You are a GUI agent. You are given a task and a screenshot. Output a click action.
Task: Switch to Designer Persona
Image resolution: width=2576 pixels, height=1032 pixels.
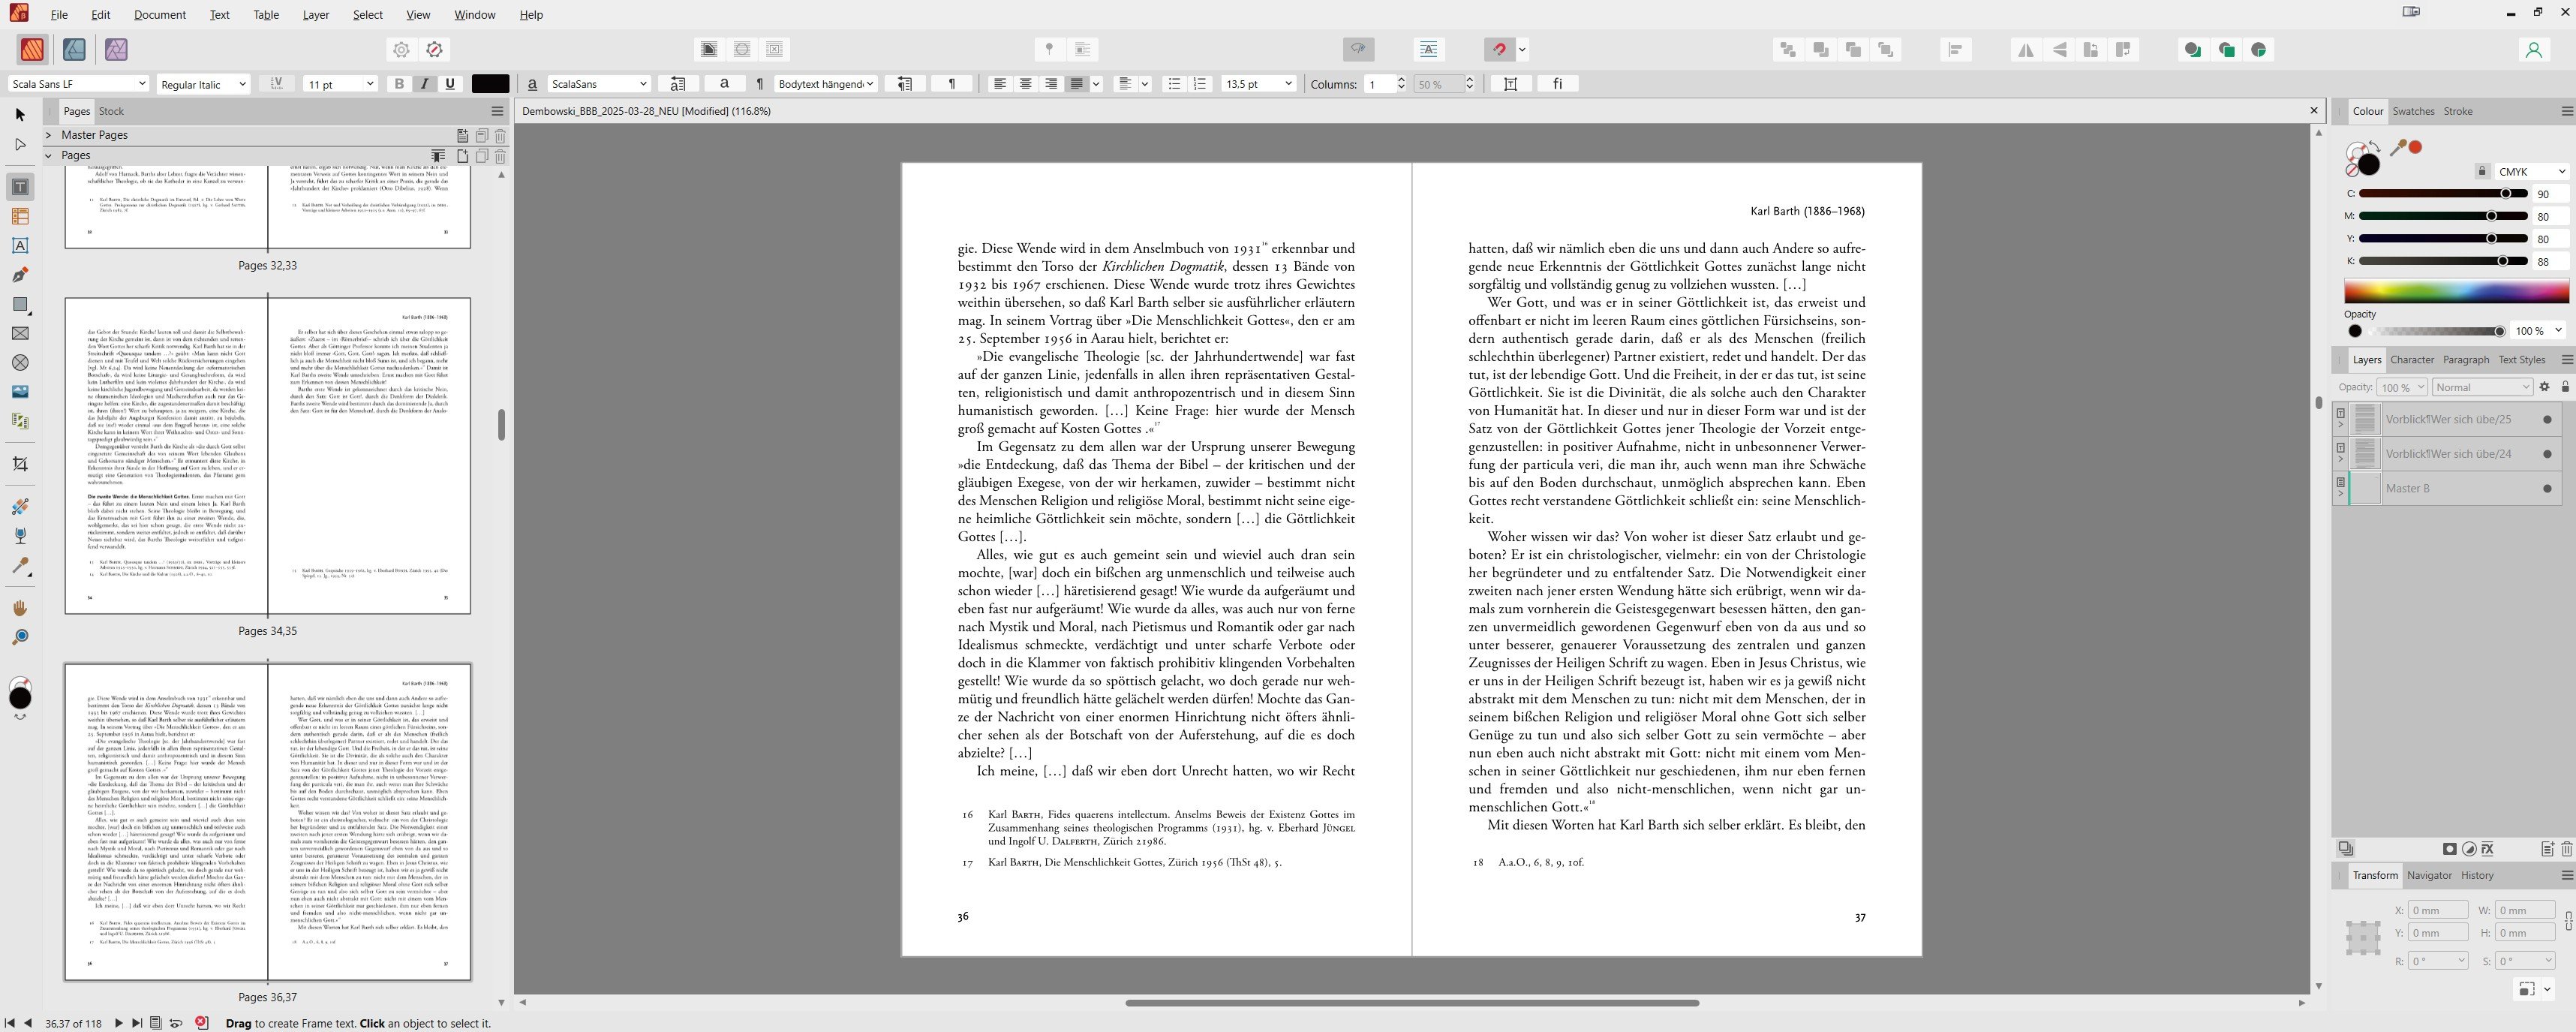[74, 49]
